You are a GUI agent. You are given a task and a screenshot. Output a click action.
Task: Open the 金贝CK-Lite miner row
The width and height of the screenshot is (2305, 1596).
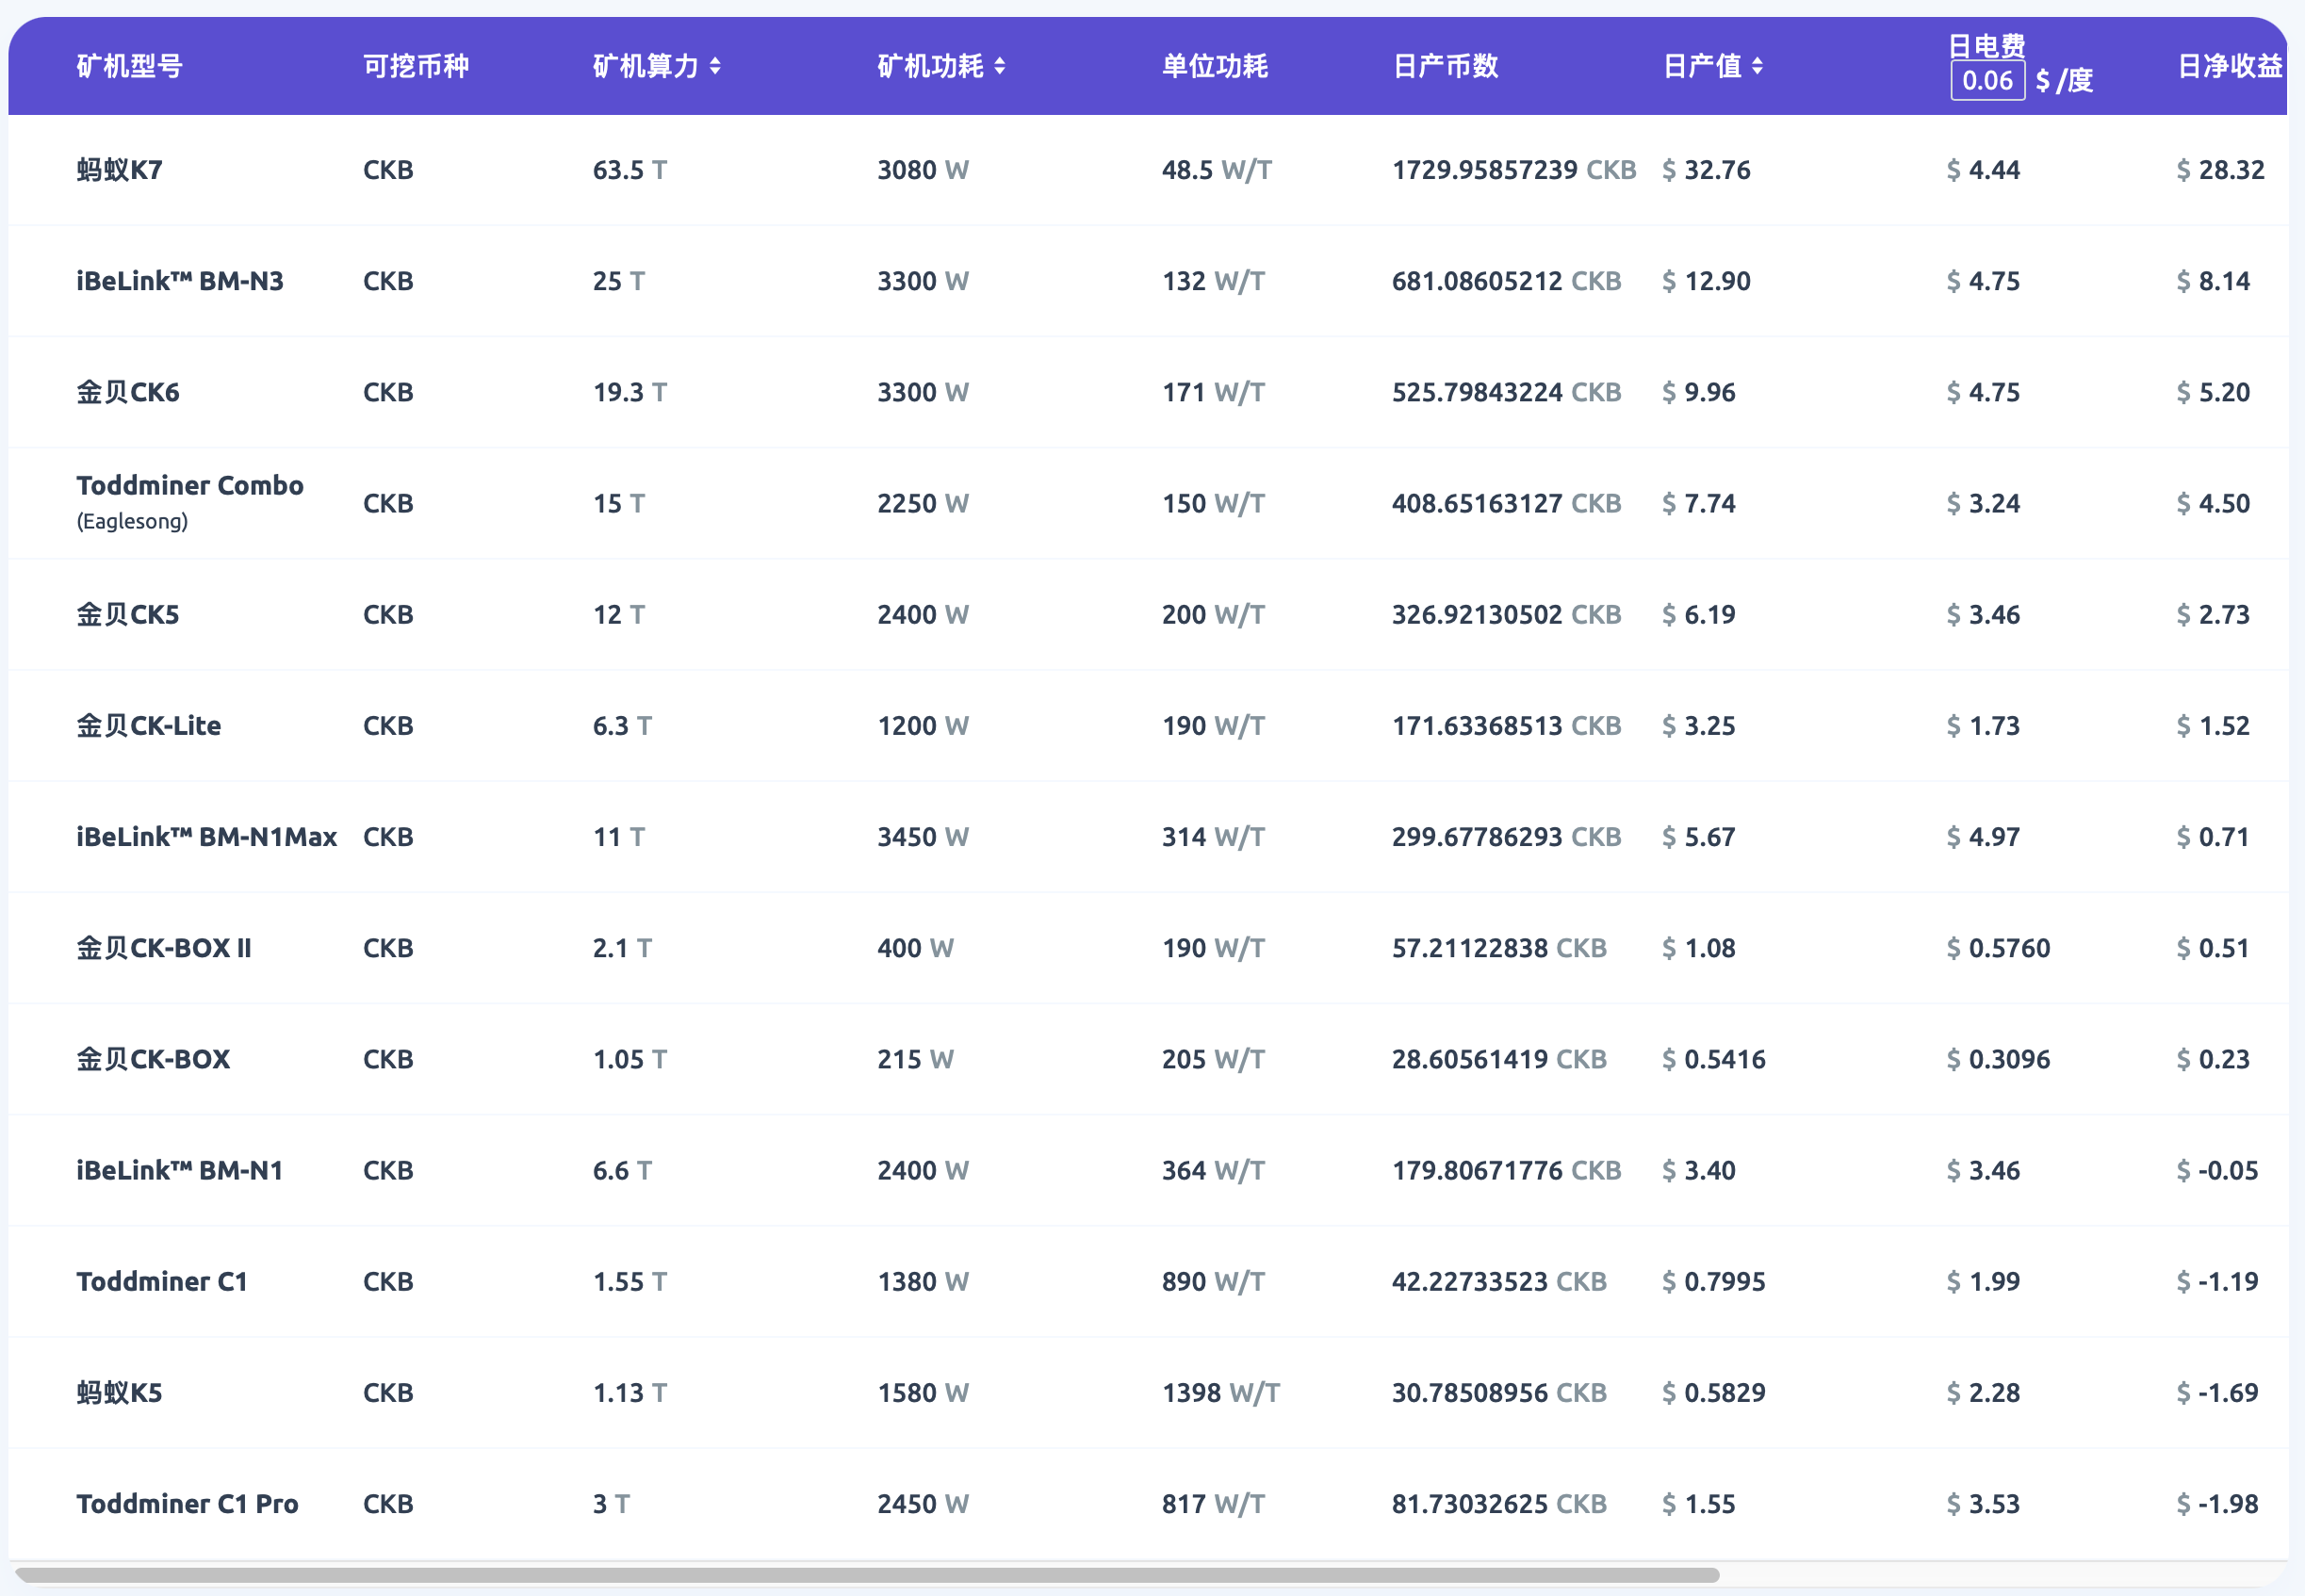(149, 725)
